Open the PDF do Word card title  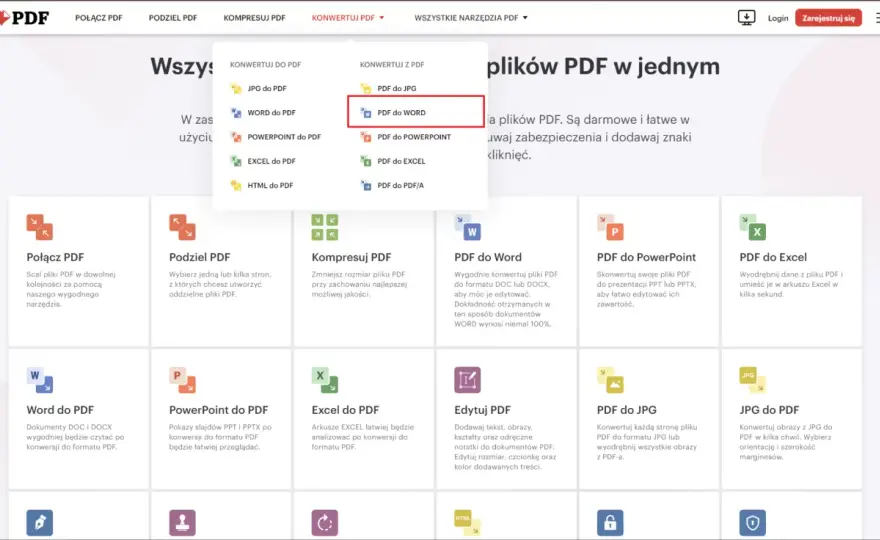488,257
